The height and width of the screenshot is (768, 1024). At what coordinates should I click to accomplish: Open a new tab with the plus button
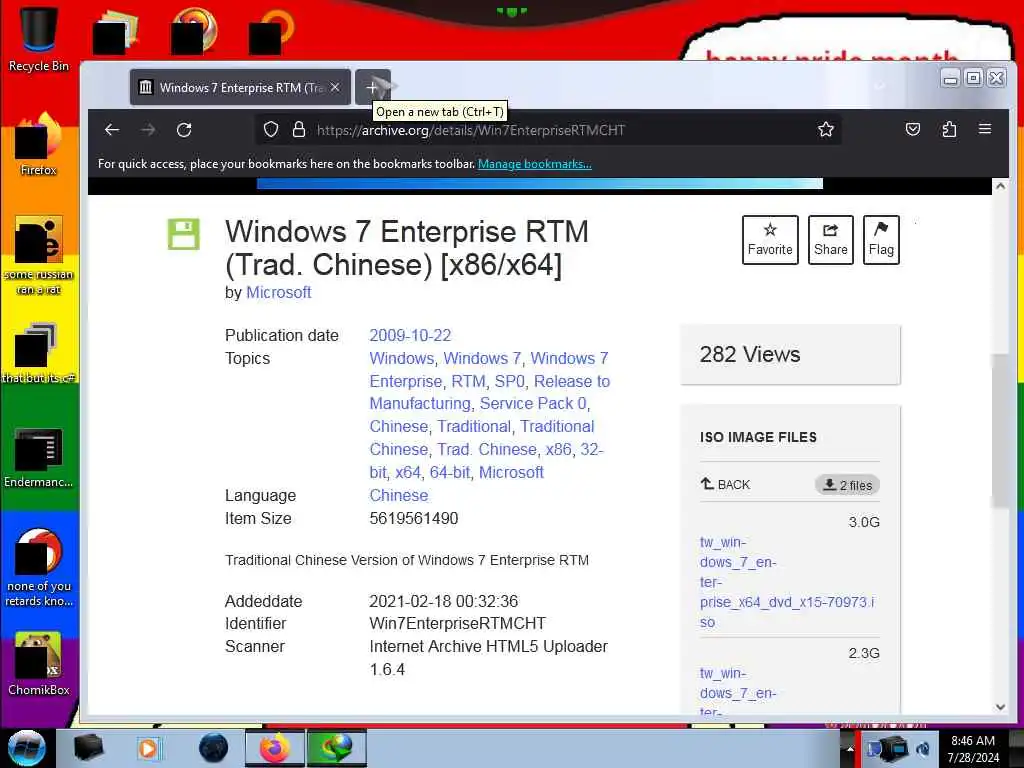[372, 88]
